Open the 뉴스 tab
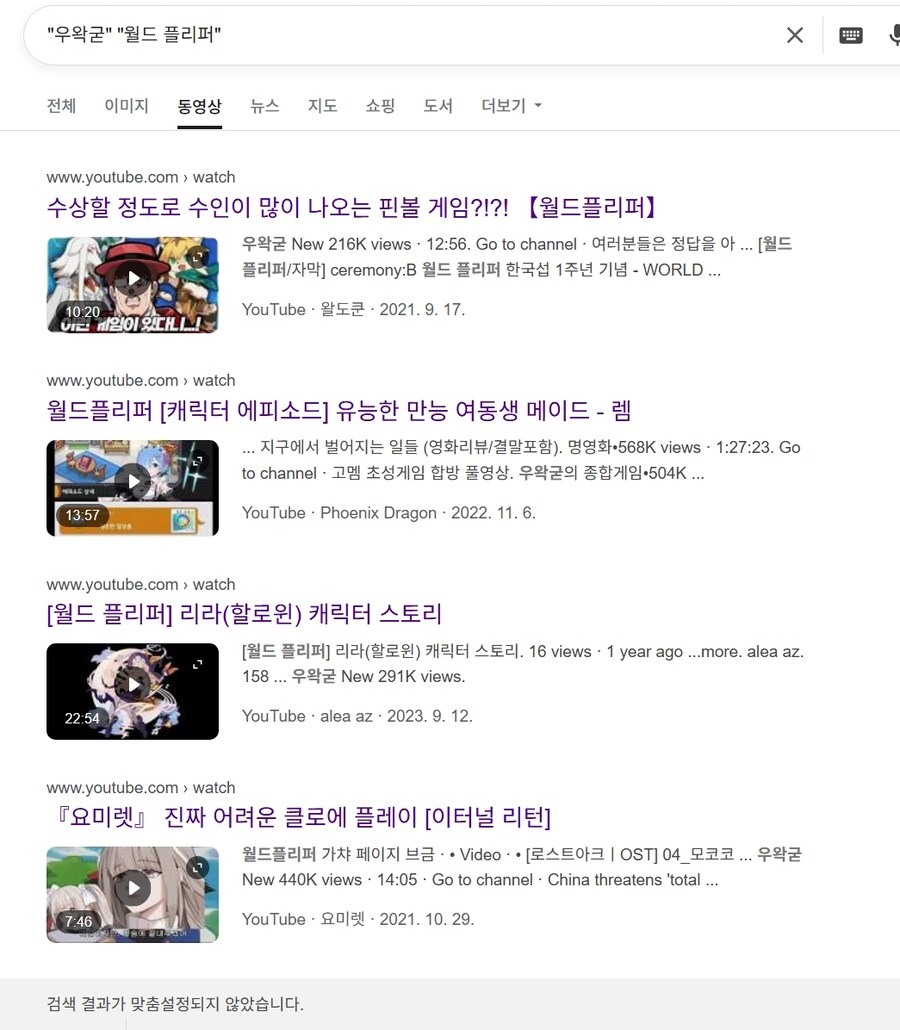This screenshot has height=1030, width=900. [265, 106]
